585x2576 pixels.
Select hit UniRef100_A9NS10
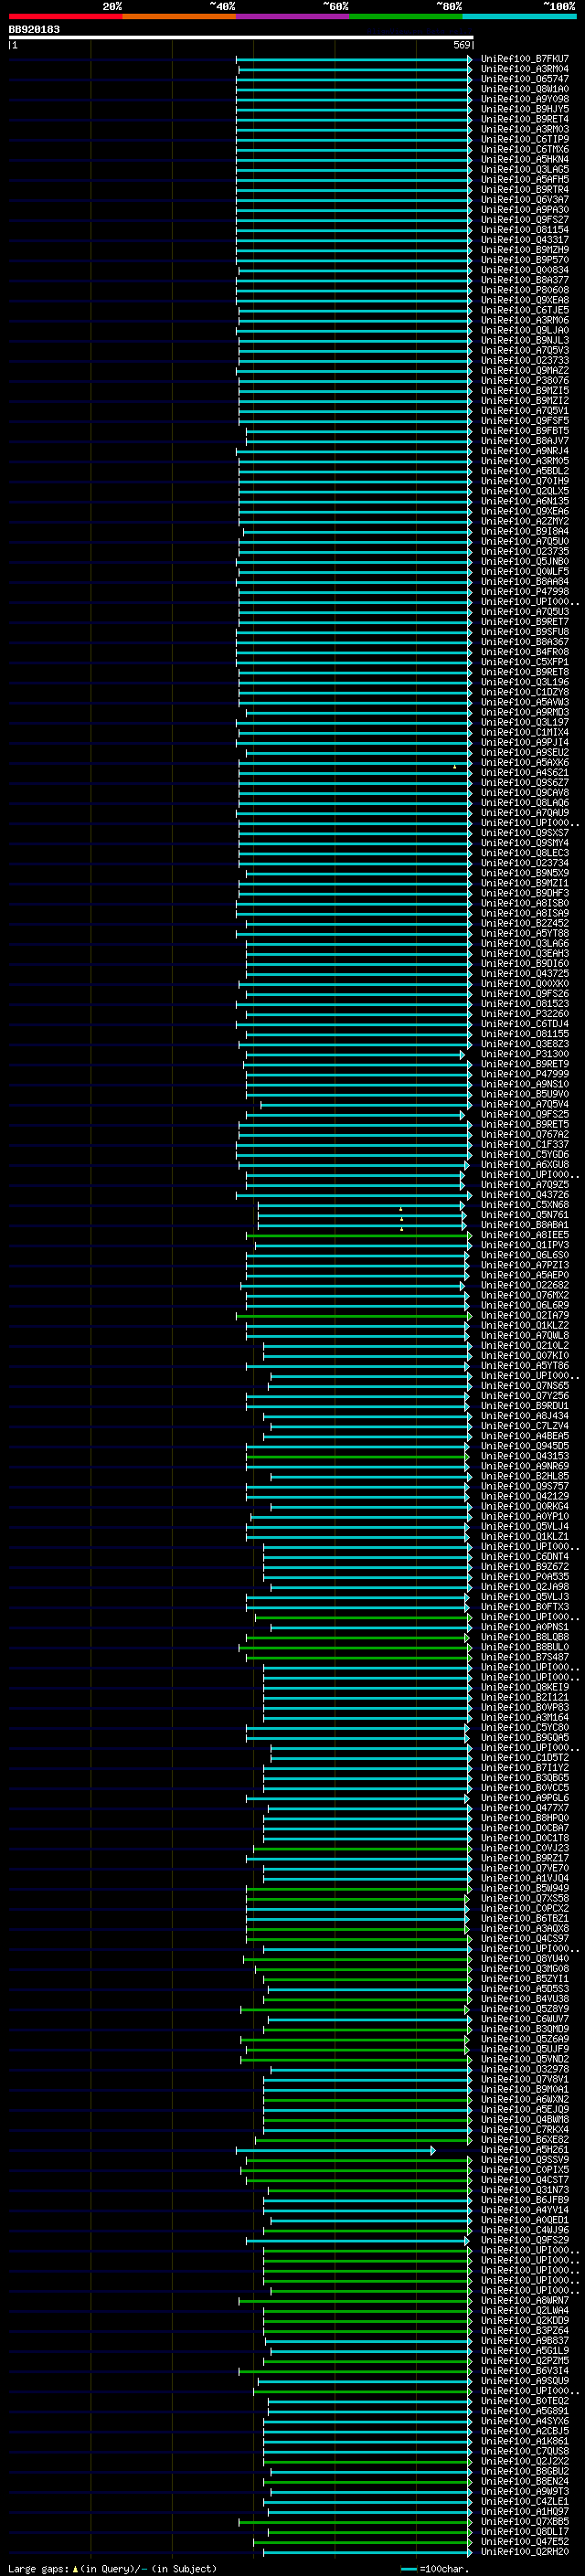524,1084
